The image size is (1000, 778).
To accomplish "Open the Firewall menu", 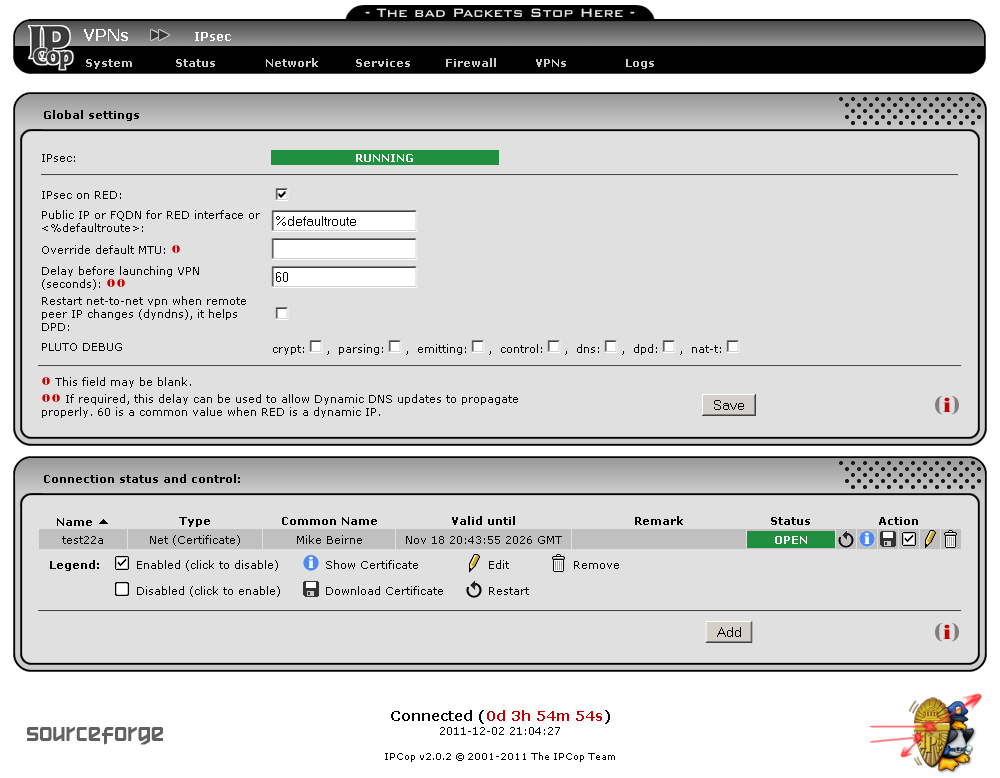I will pos(471,63).
